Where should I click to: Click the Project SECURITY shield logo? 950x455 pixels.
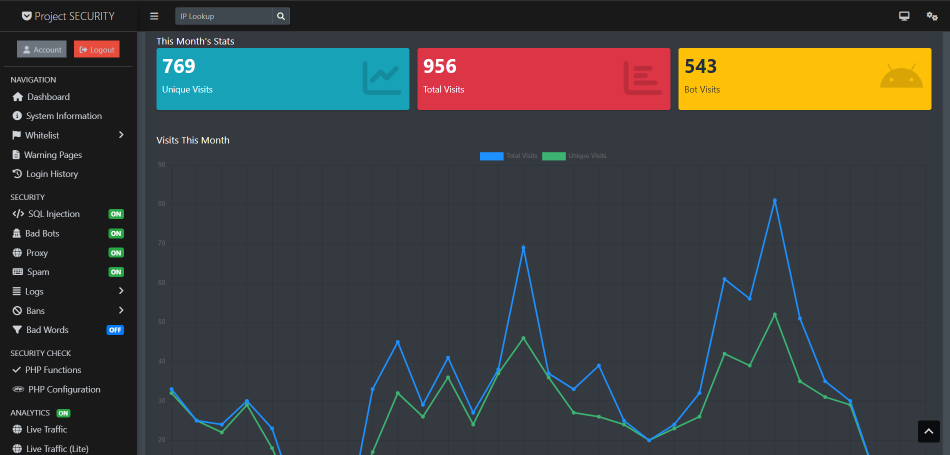27,16
